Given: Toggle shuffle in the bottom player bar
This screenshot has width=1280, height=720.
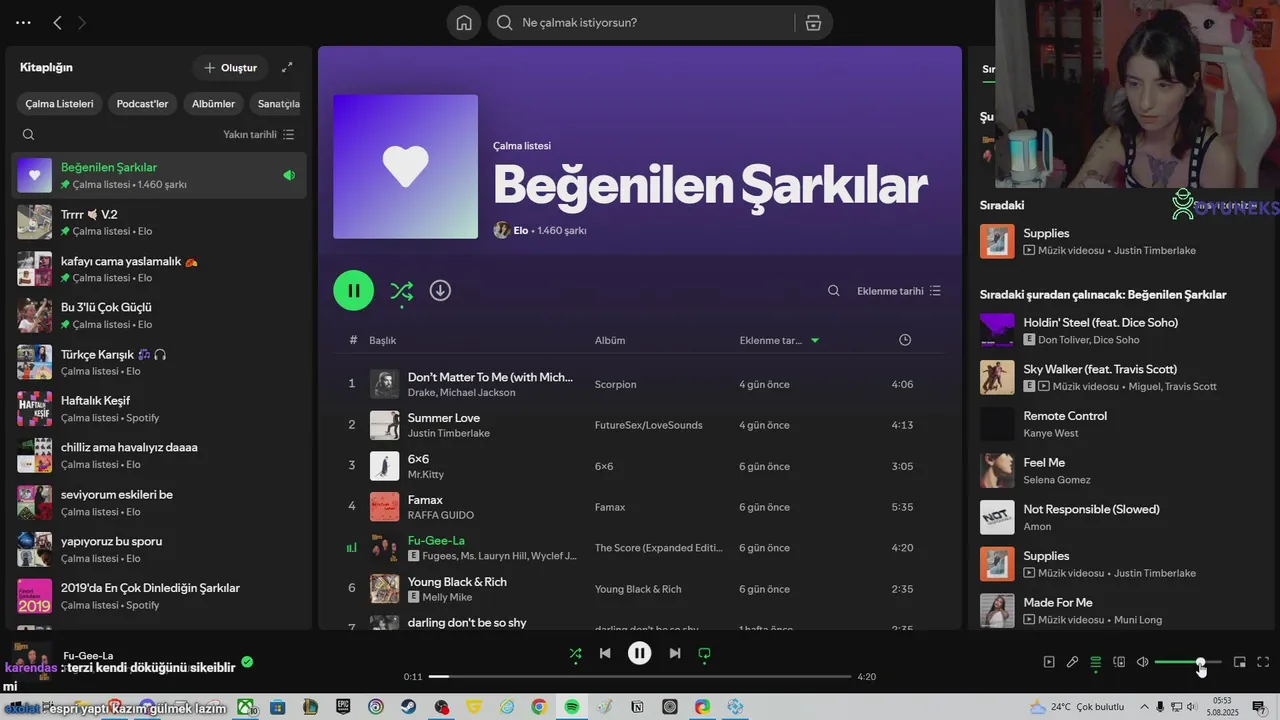Looking at the screenshot, I should tap(575, 653).
